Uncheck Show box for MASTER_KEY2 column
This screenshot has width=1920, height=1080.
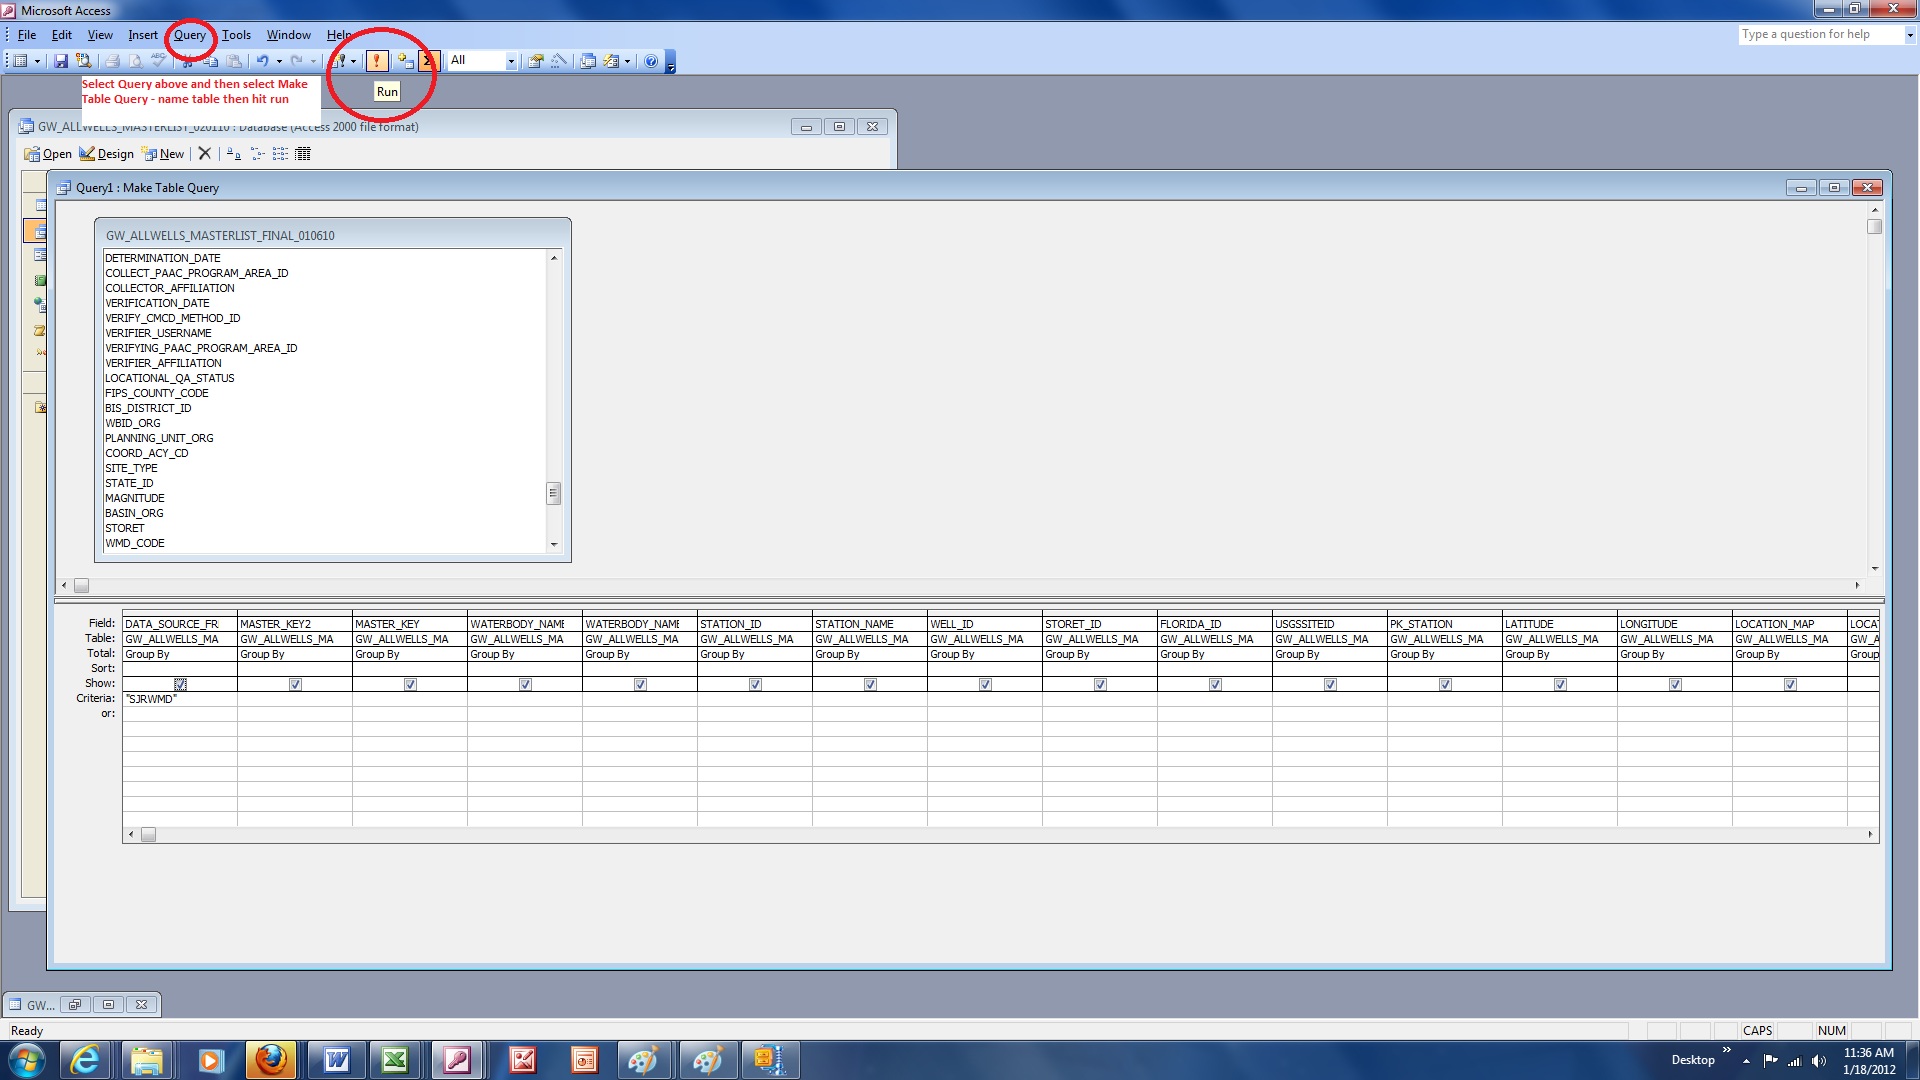click(295, 685)
